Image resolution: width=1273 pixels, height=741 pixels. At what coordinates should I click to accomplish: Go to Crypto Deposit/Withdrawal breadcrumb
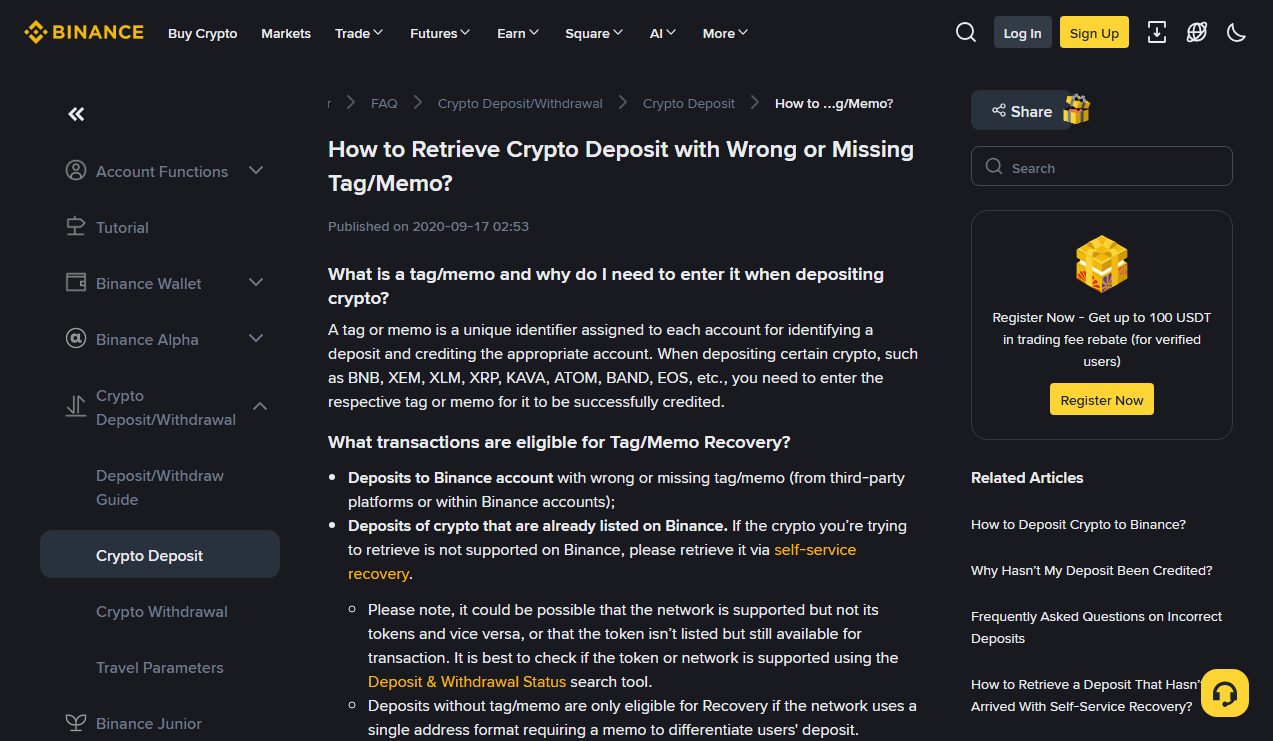[x=520, y=103]
